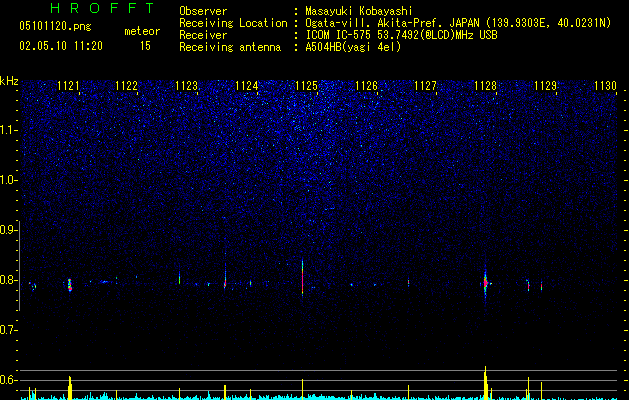
Task: Click the tall red meteor echo near 1125
Action: click(x=302, y=278)
